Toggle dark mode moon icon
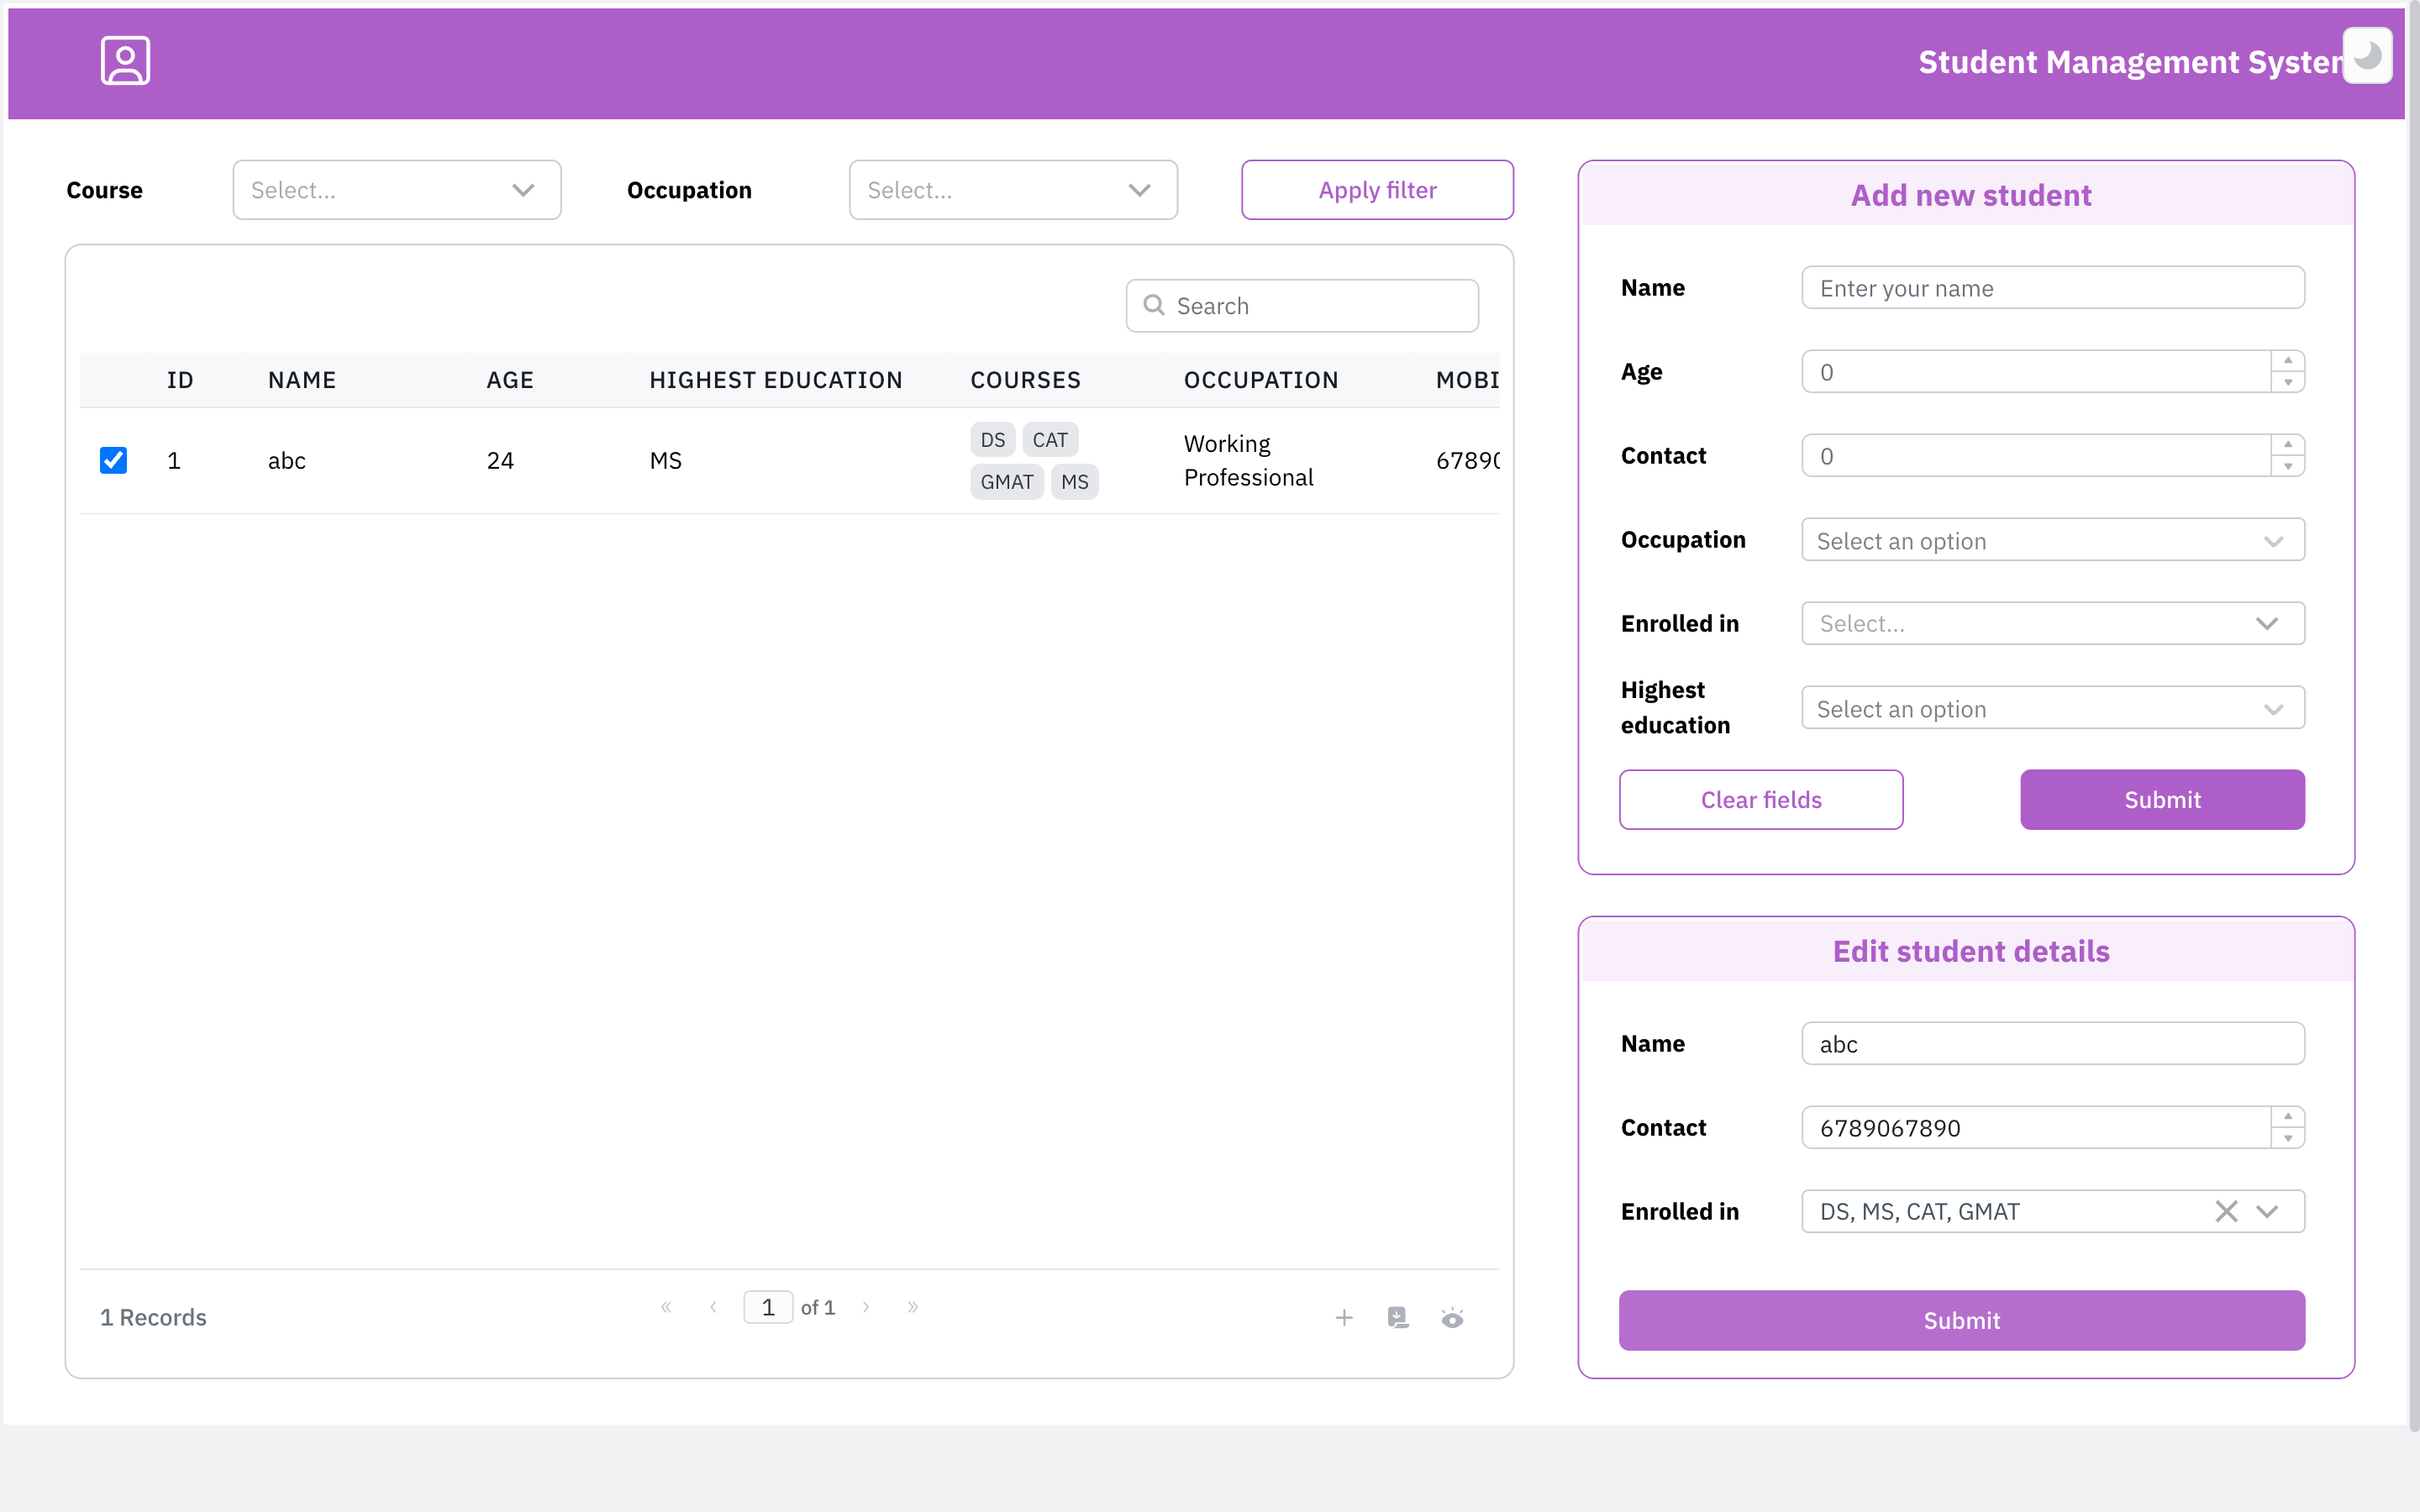 point(2367,56)
